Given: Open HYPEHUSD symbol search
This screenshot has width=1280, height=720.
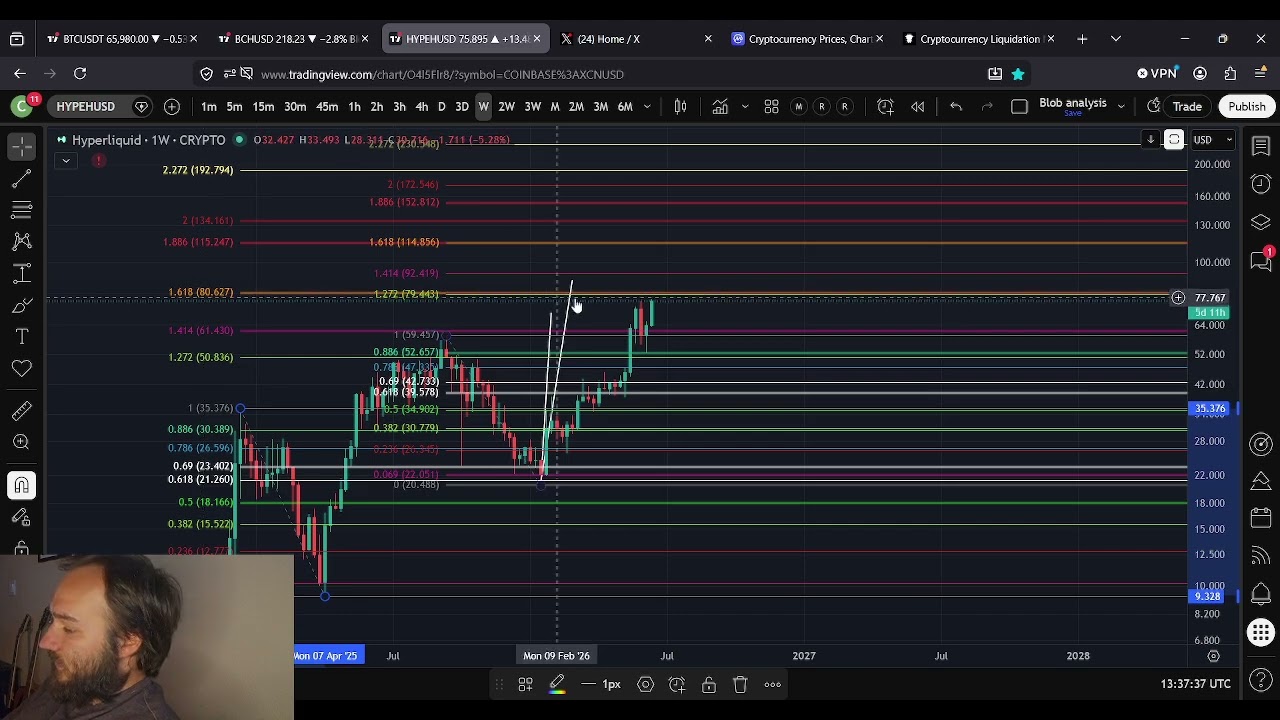Looking at the screenshot, I should point(85,107).
